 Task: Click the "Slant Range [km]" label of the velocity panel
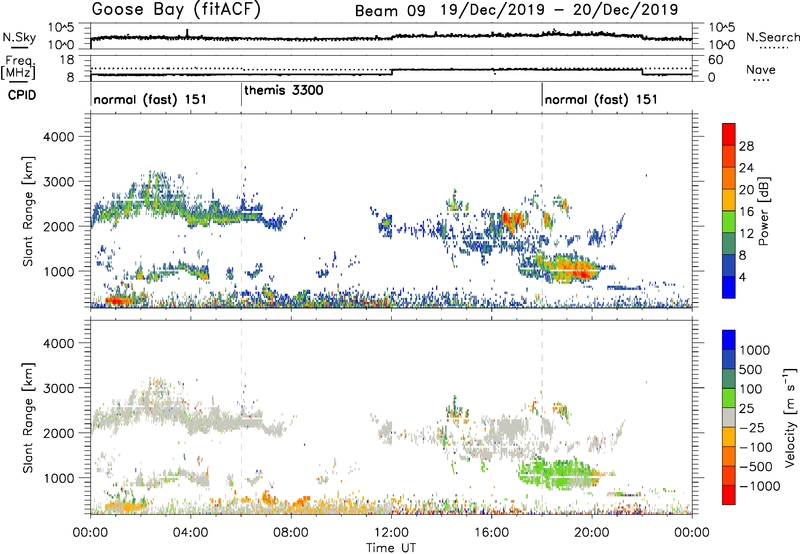28,418
